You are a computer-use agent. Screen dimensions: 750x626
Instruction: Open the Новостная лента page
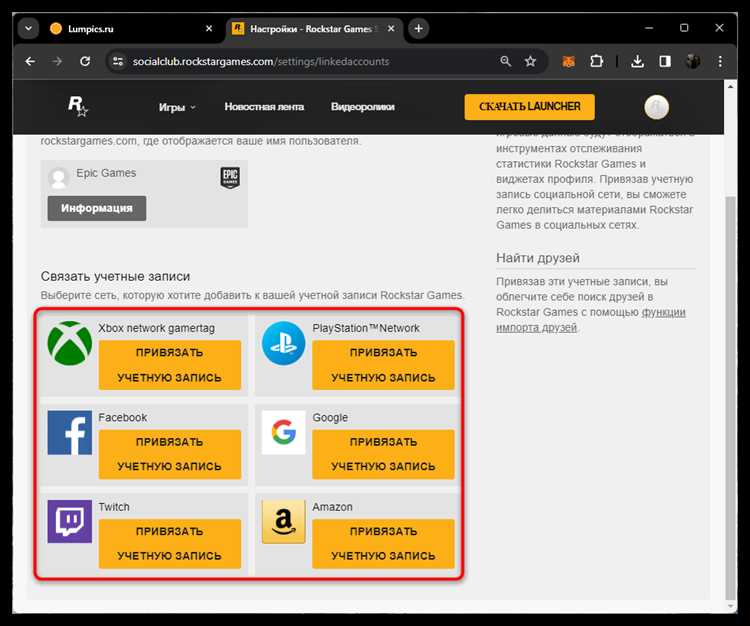pyautogui.click(x=264, y=107)
